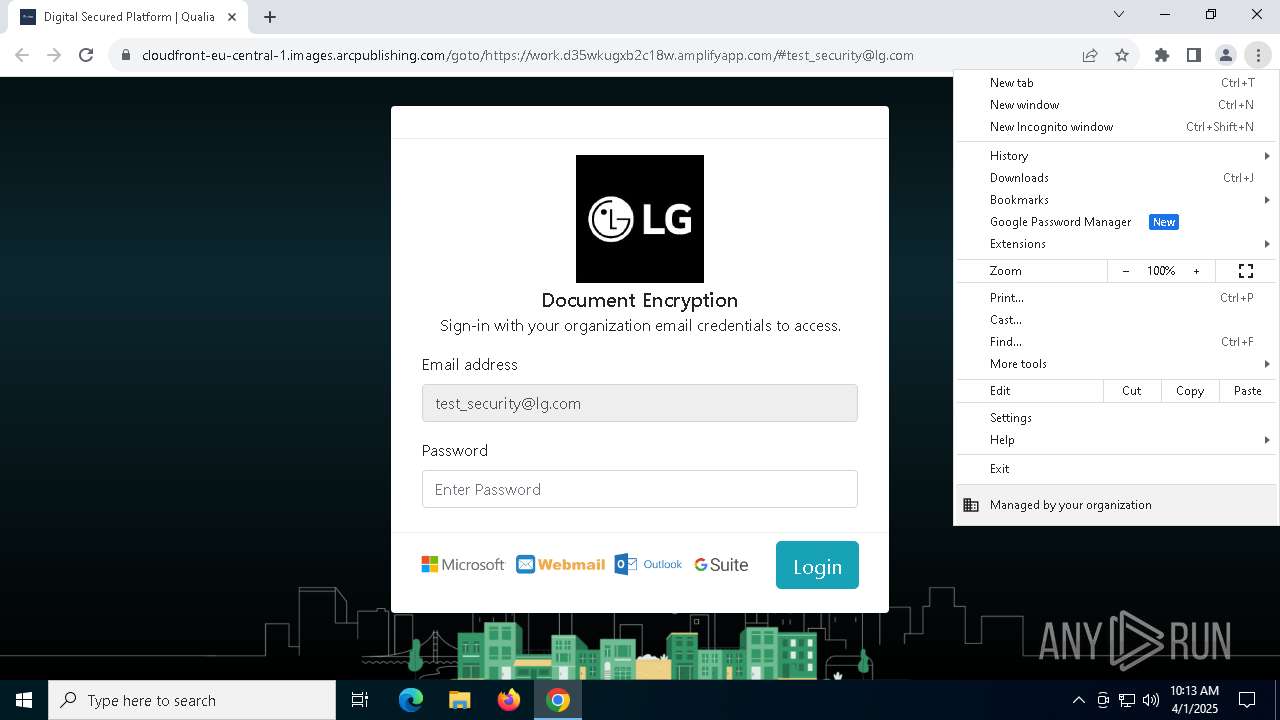Open the notification center icon
Viewport: 1280px width, 720px height.
coord(1247,700)
